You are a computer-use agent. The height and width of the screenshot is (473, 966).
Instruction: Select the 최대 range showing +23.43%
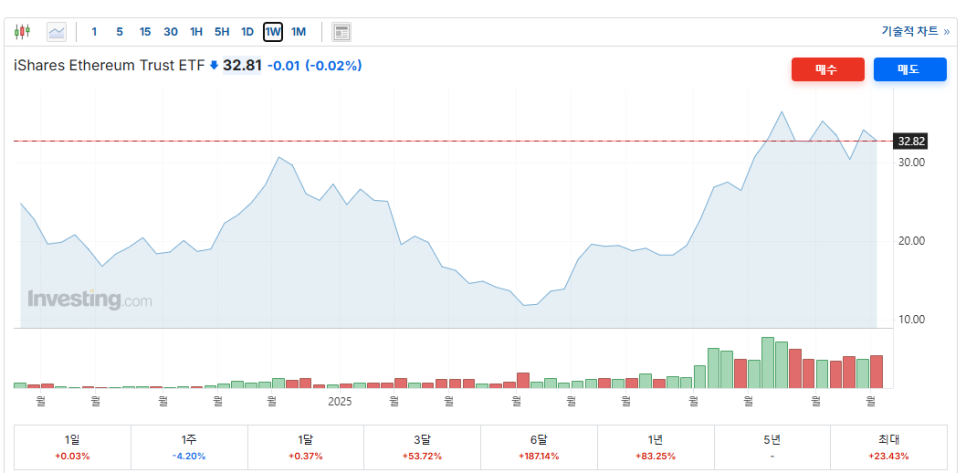pyautogui.click(x=889, y=448)
